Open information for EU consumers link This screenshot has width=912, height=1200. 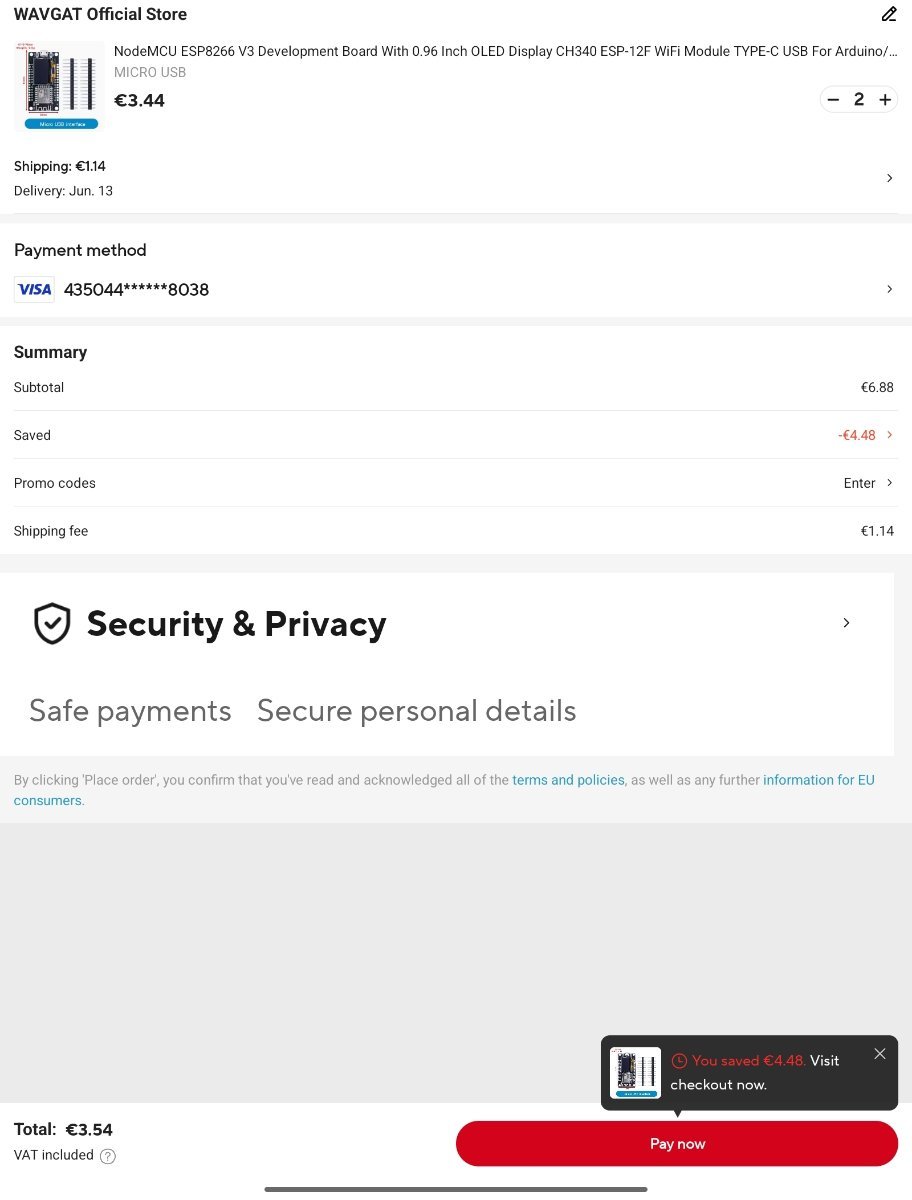pyautogui.click(x=818, y=780)
